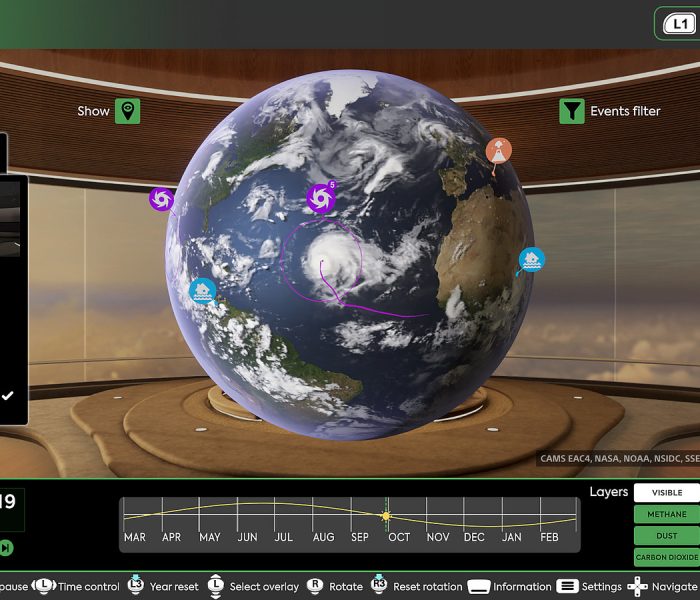Toggle the CARBON DIOXIDE layer
Image resolution: width=700 pixels, height=600 pixels.
[667, 557]
